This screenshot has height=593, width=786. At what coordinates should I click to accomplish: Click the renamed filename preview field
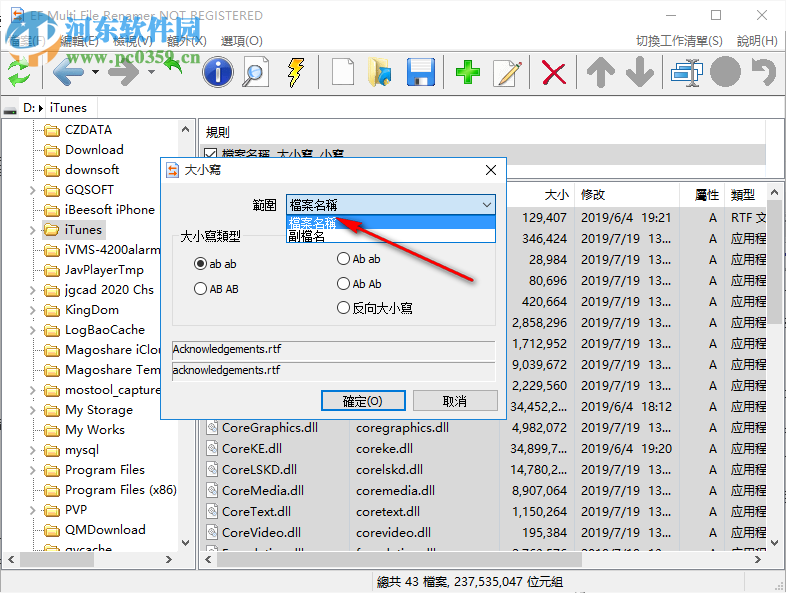[333, 371]
